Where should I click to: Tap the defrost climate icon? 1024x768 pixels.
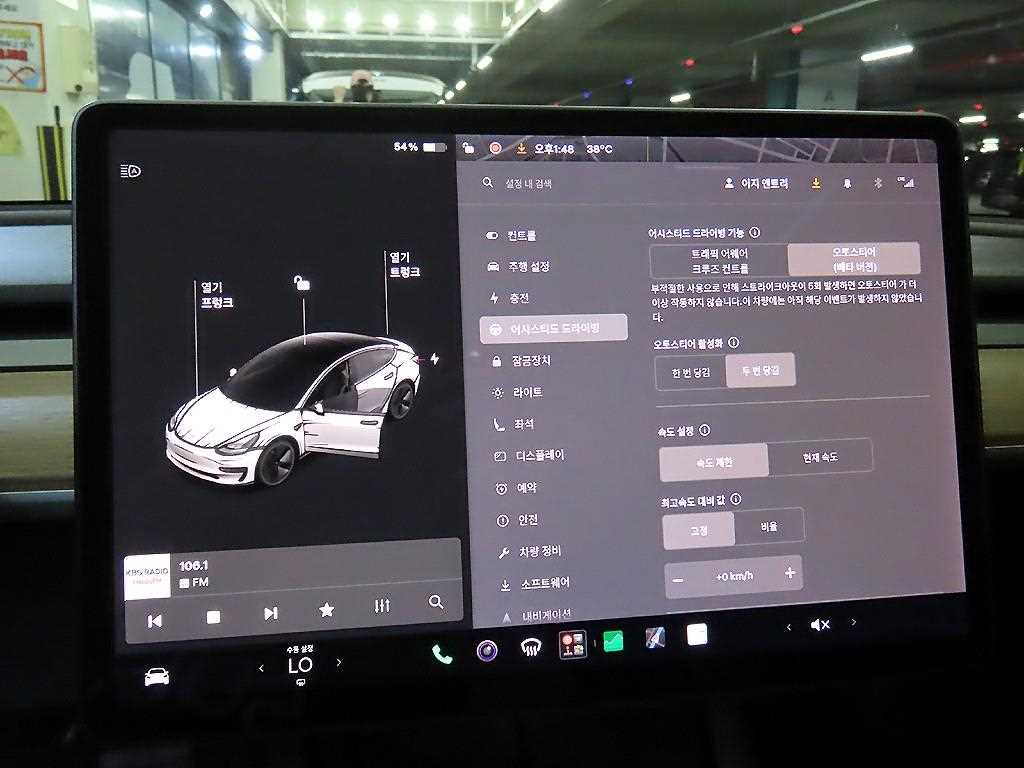pos(531,647)
